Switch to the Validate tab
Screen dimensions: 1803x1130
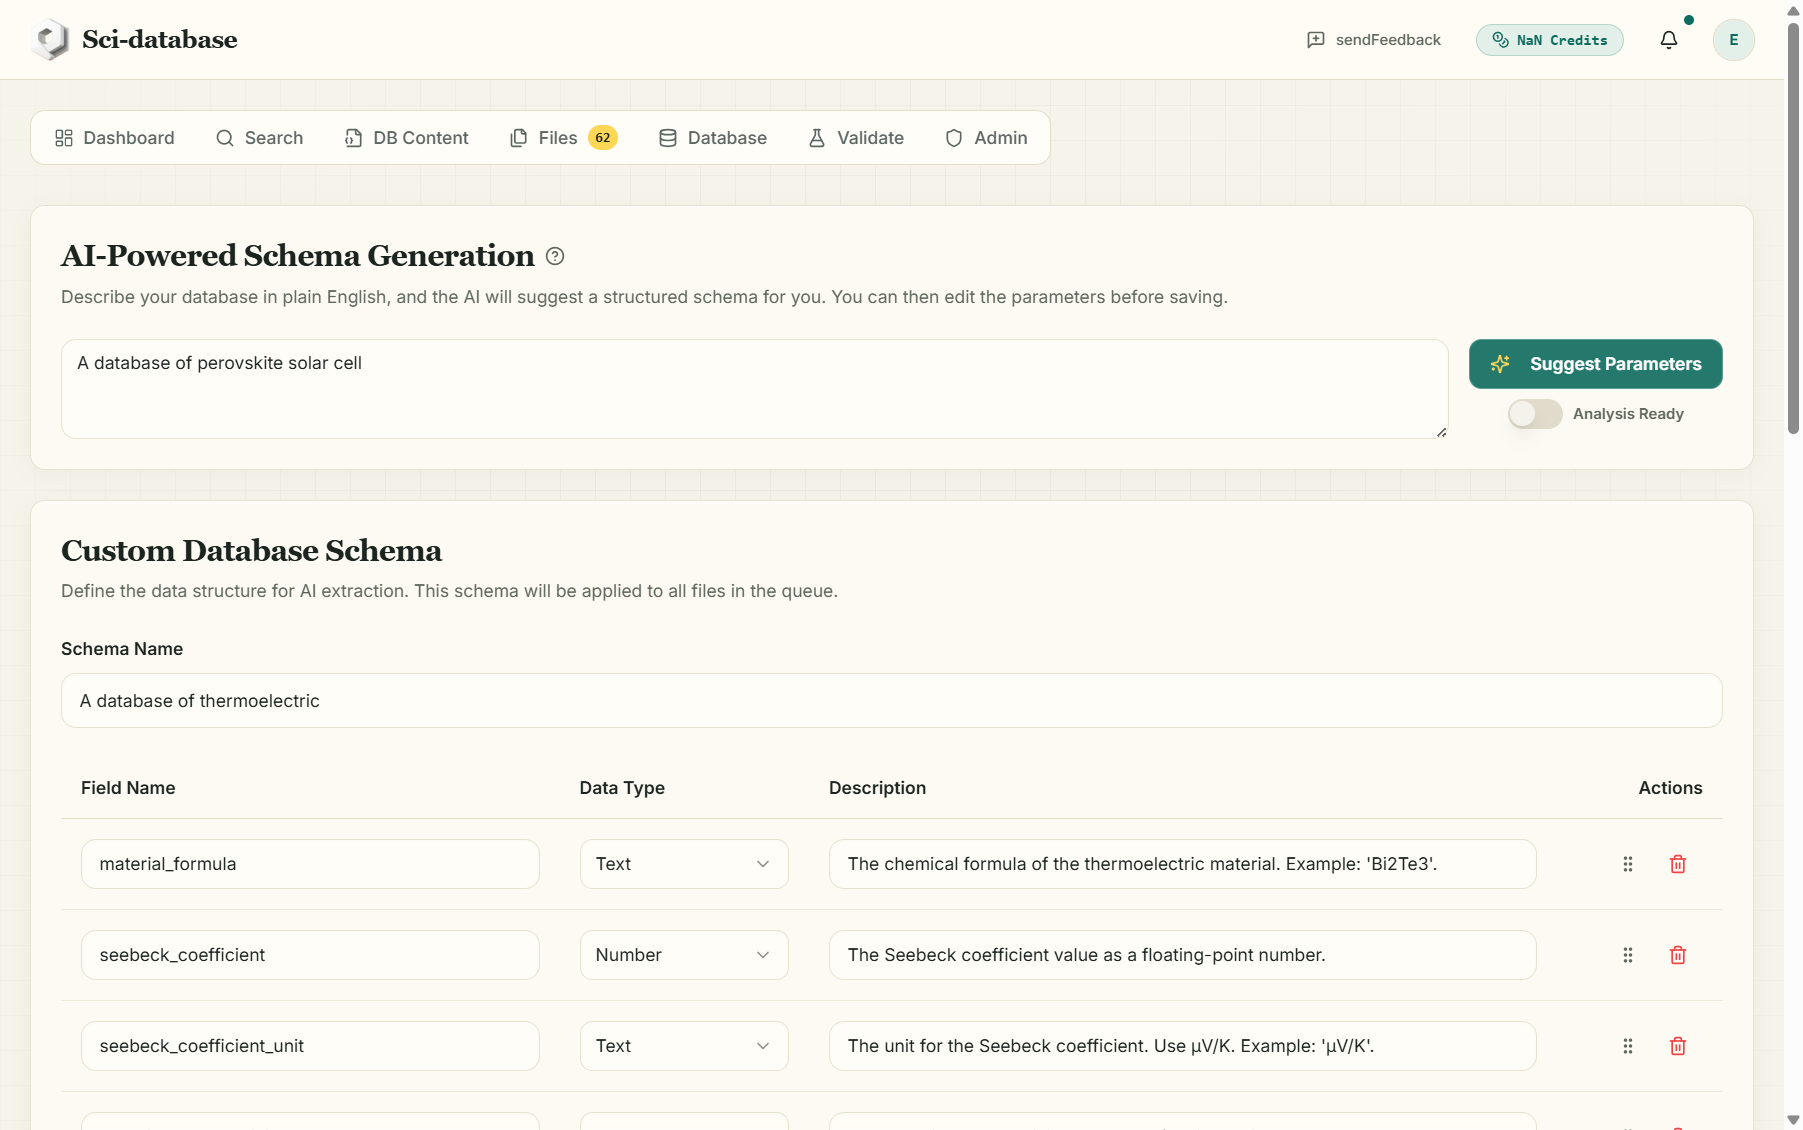click(x=856, y=138)
